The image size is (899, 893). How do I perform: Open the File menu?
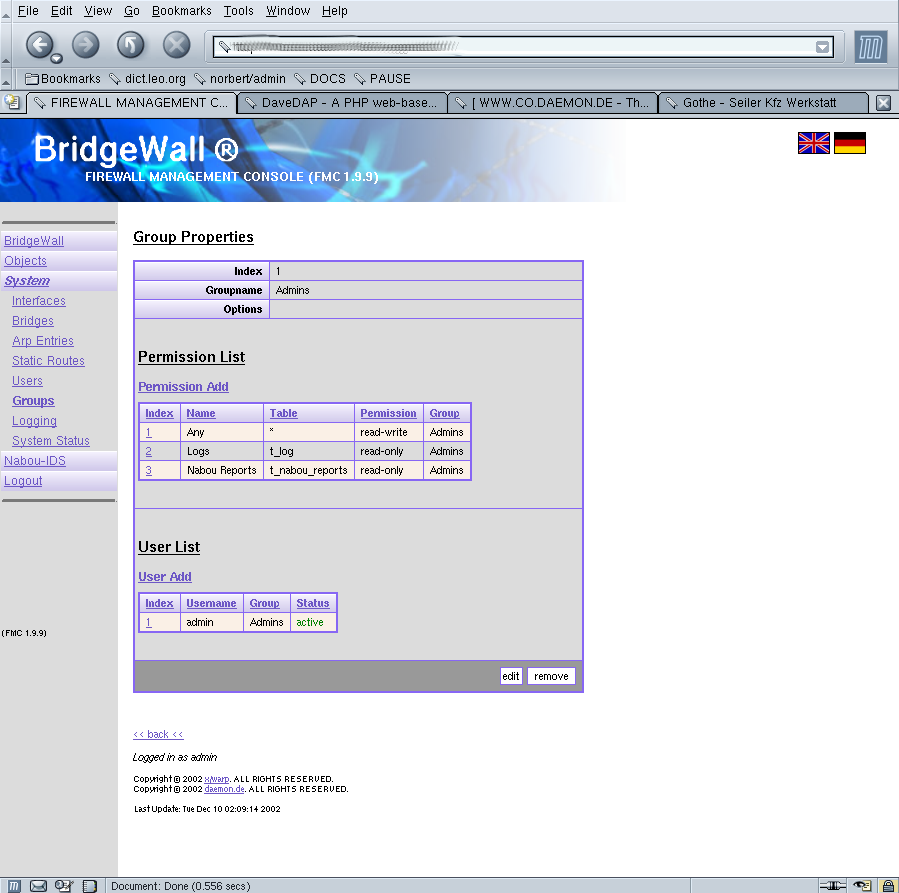[x=28, y=11]
